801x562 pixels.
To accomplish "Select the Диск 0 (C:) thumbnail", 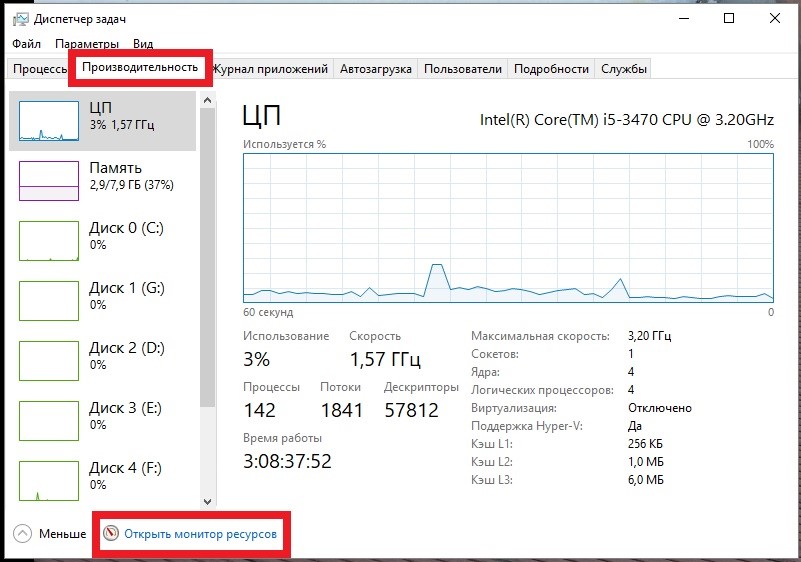I will (x=49, y=241).
